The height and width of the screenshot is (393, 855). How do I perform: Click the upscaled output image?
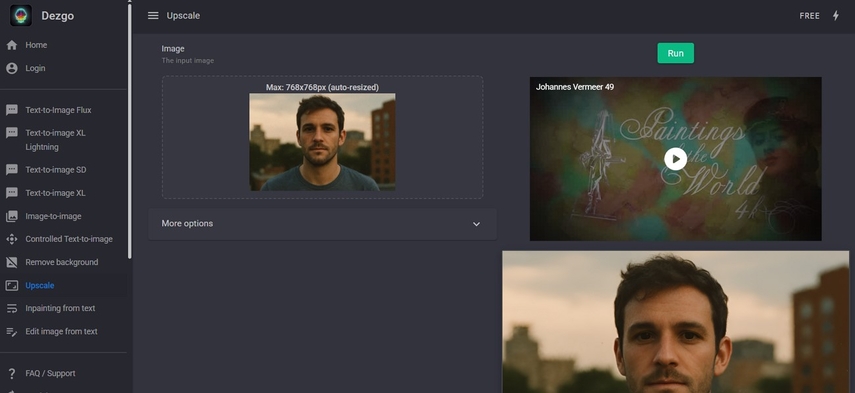click(676, 322)
